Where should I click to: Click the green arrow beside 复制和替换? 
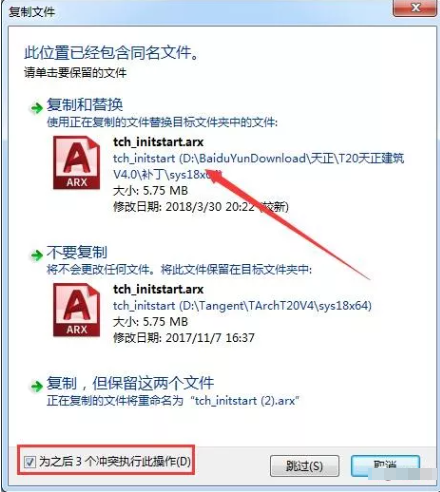point(37,108)
